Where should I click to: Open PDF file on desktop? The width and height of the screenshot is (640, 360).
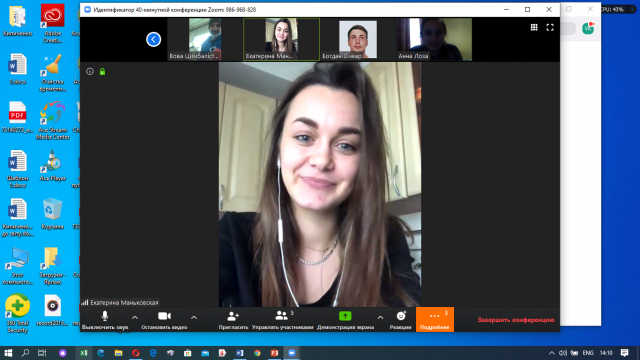(17, 117)
